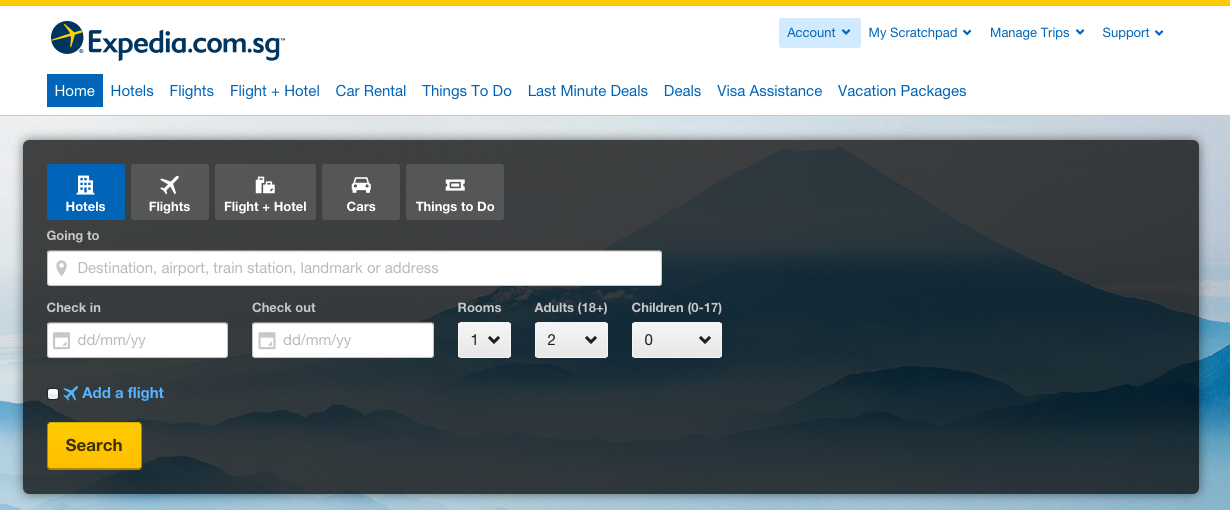1230x510 pixels.
Task: Select the Hotels building icon tab
Action: 86,192
